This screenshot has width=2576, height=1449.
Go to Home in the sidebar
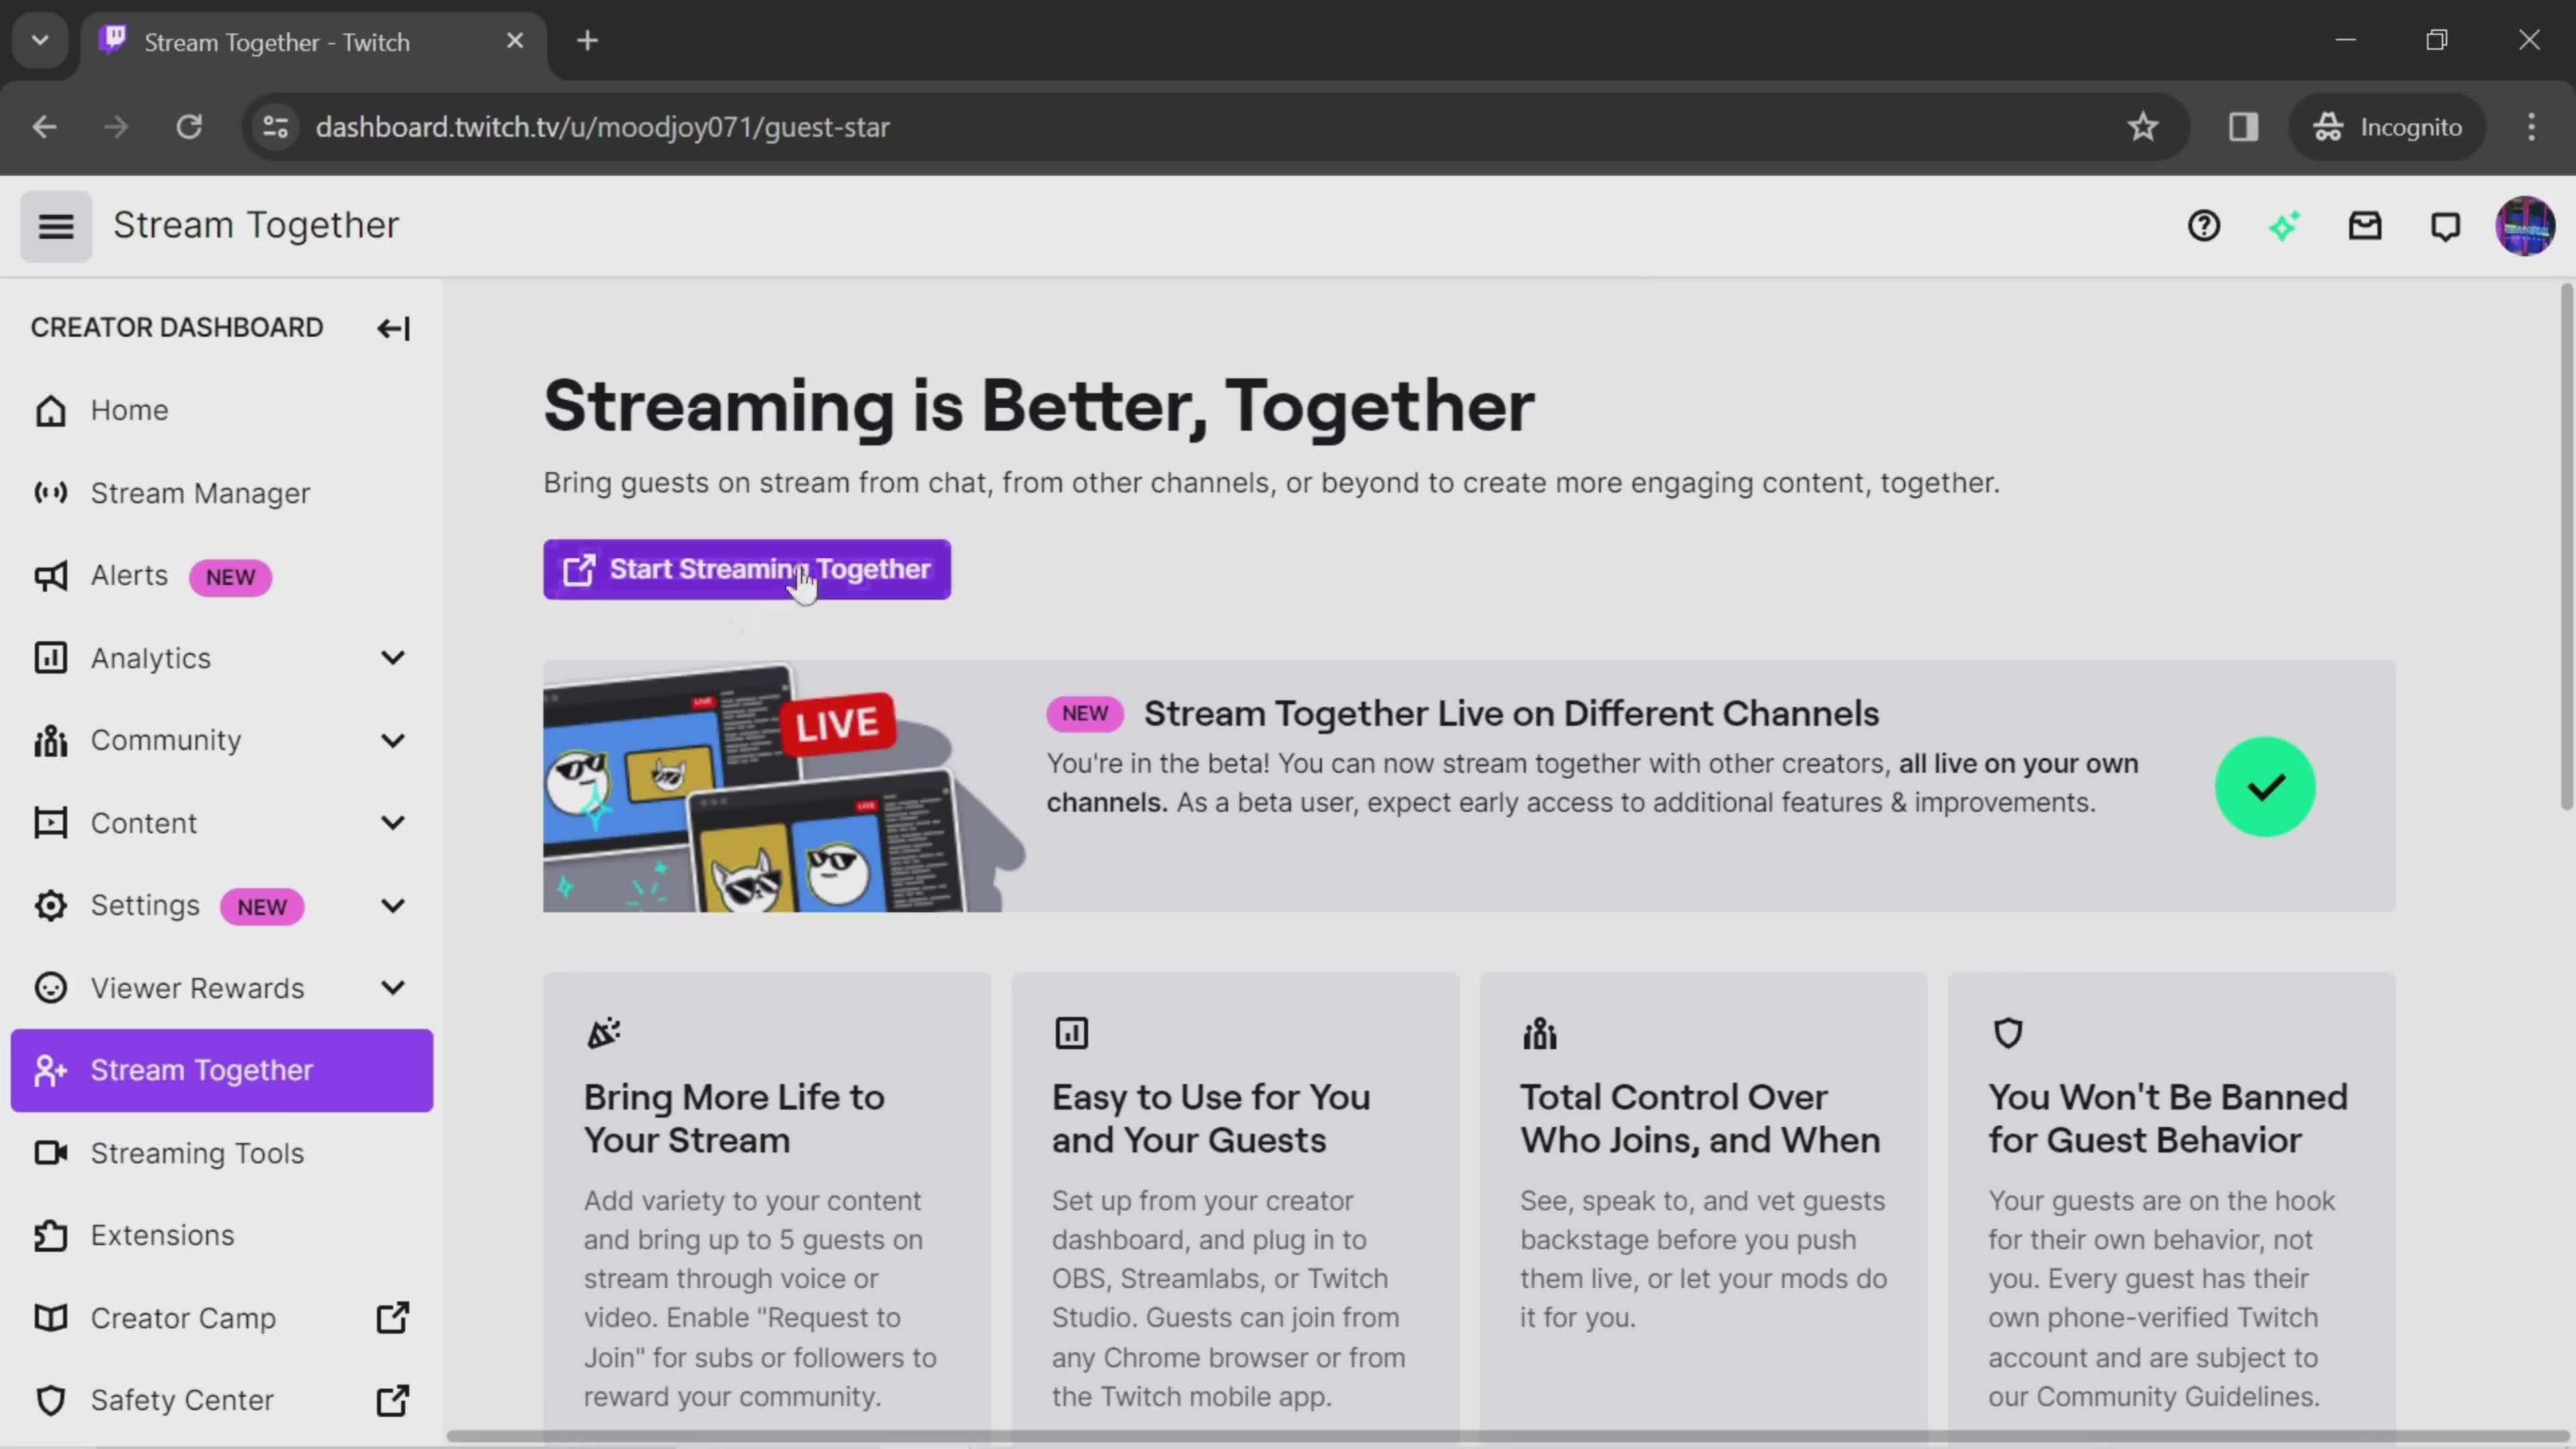[x=221, y=411]
